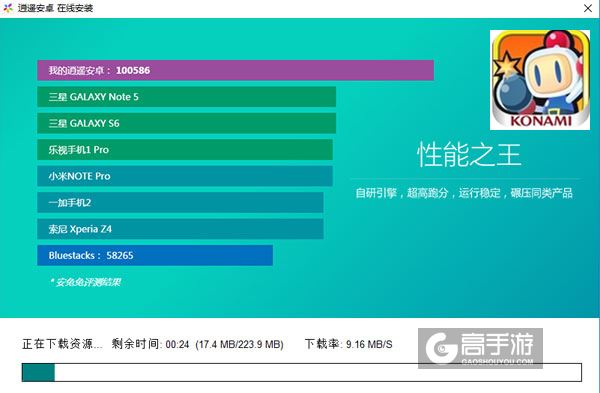This screenshot has width=600, height=393.
Task: Click the 正在下载资源 status text
Action: (62, 344)
